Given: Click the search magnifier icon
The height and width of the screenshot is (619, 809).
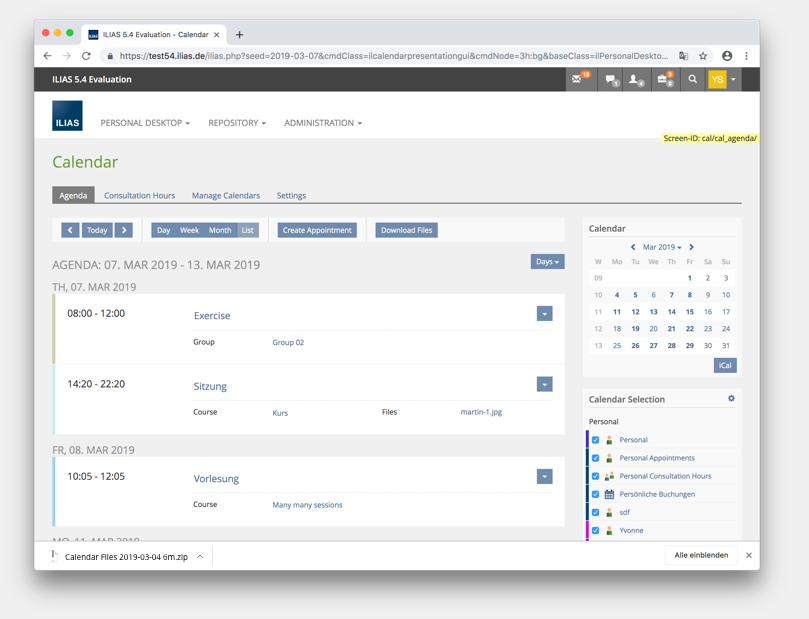Looking at the screenshot, I should tap(692, 79).
